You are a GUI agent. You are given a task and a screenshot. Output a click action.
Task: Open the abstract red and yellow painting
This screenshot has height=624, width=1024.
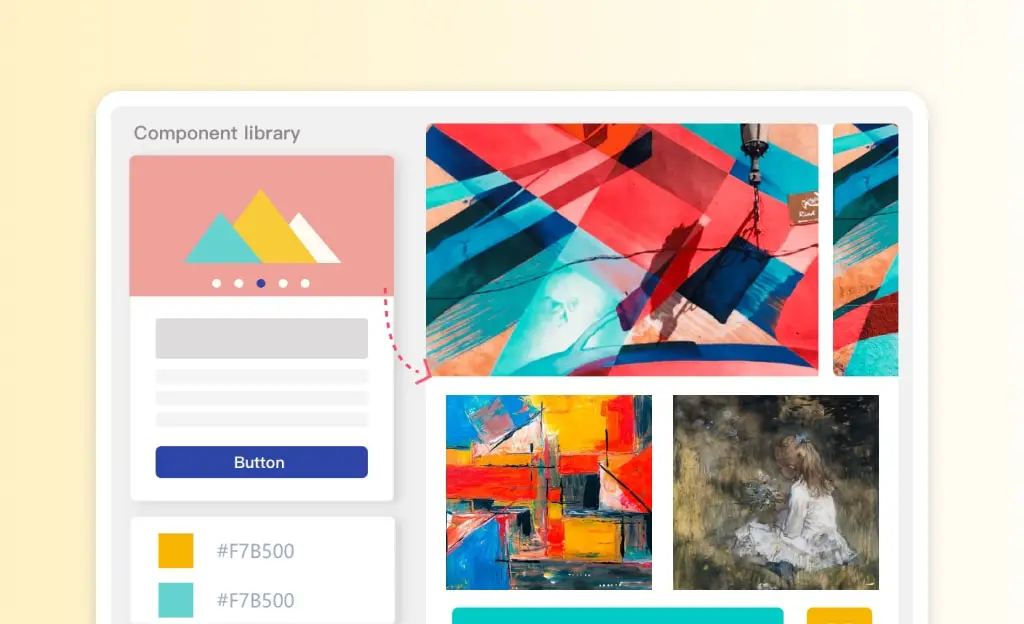pos(549,492)
